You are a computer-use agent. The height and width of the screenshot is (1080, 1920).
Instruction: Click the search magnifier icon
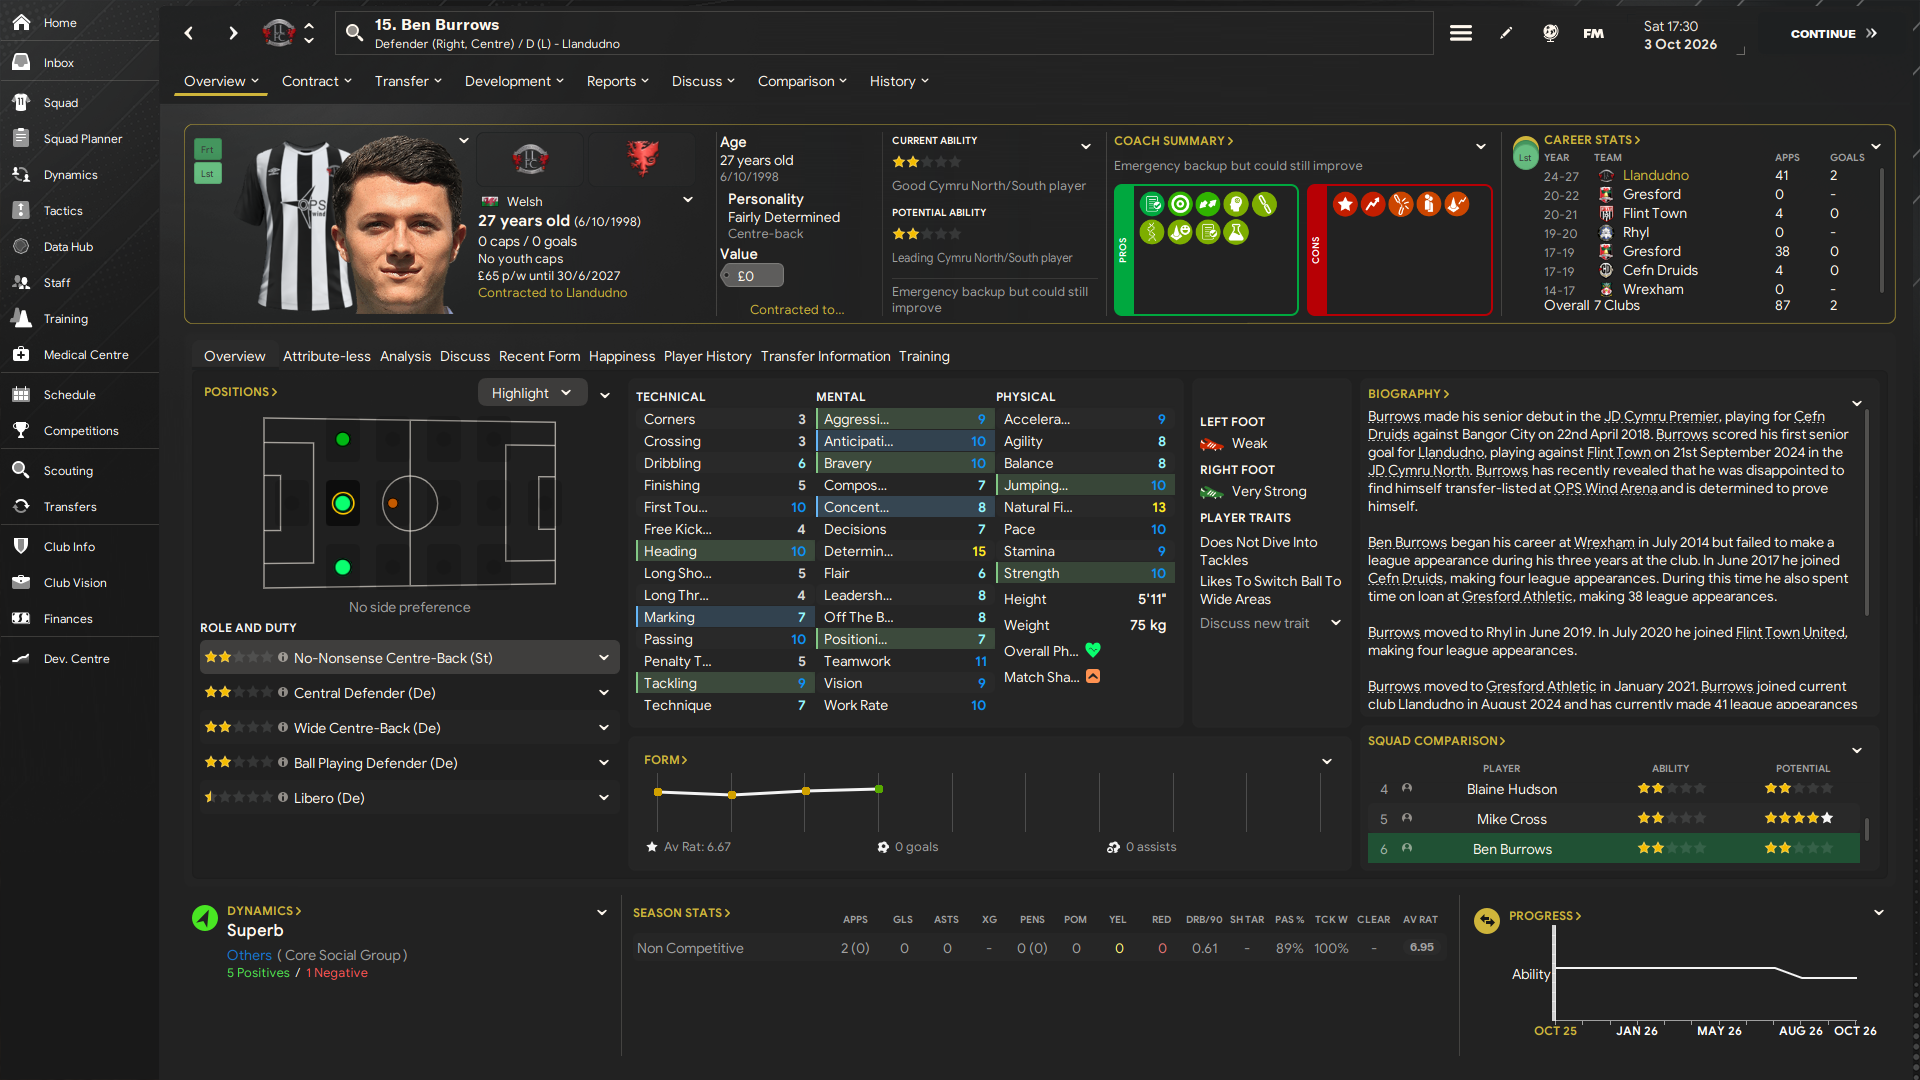click(354, 33)
